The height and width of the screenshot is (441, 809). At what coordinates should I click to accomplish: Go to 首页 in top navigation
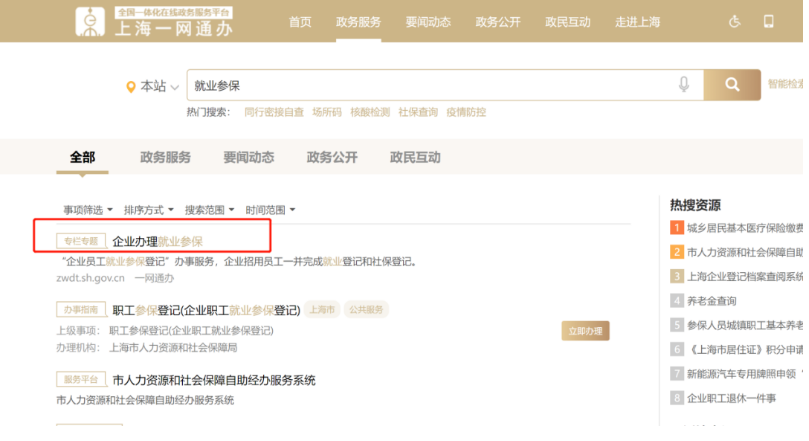(x=300, y=22)
